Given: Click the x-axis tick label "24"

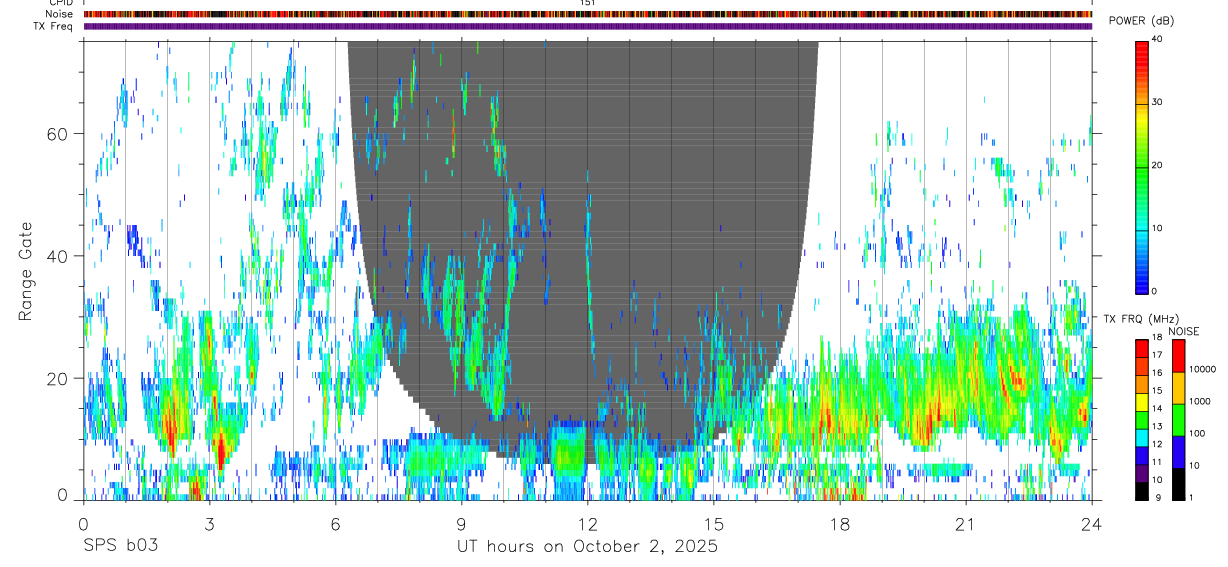Looking at the screenshot, I should pos(1092,524).
